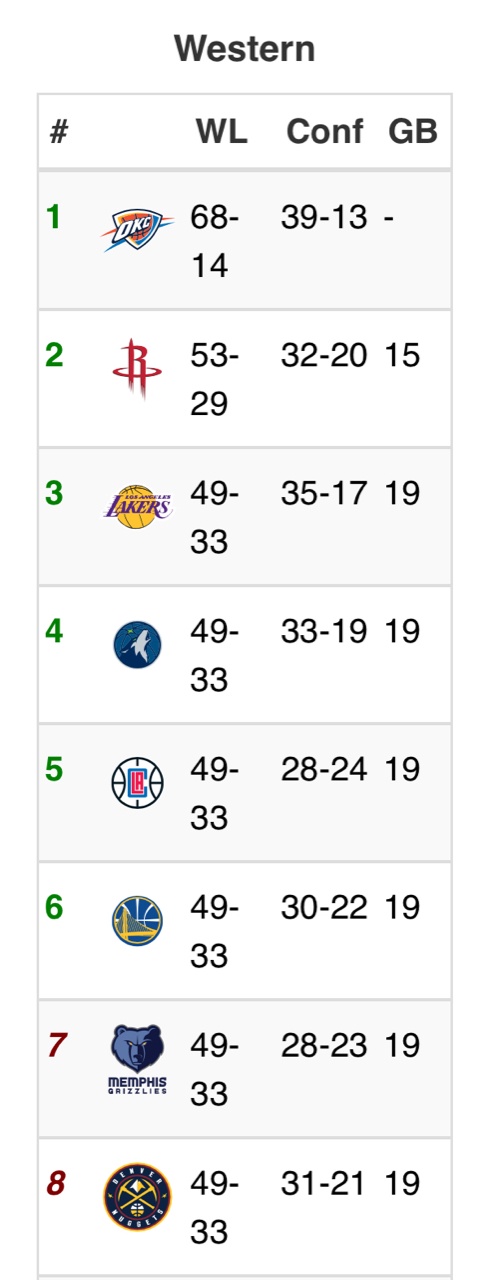Sort by the Conf column header

[x=325, y=132]
